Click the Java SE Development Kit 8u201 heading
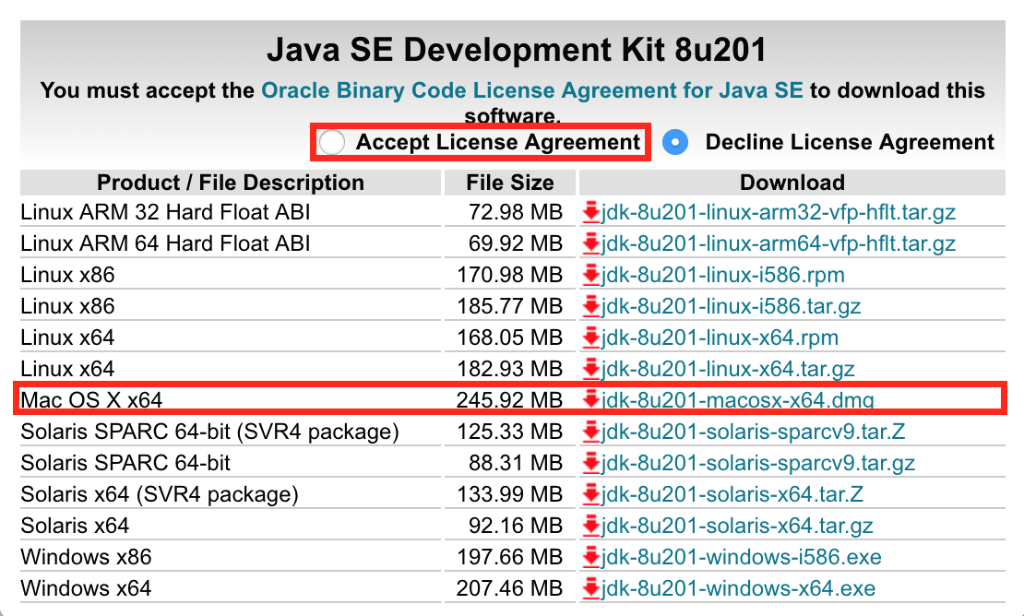Image resolution: width=1024 pixels, height=616 pixels. click(x=517, y=50)
